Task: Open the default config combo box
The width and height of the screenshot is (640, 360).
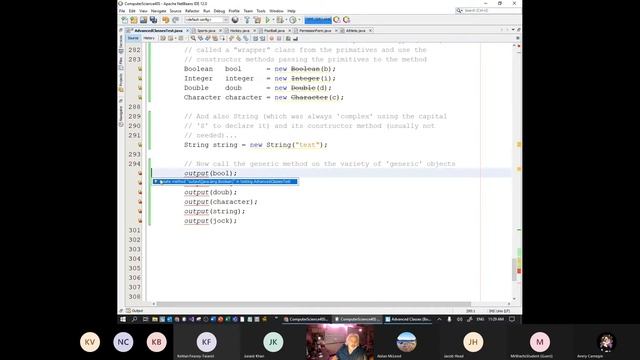Action: 206,20
